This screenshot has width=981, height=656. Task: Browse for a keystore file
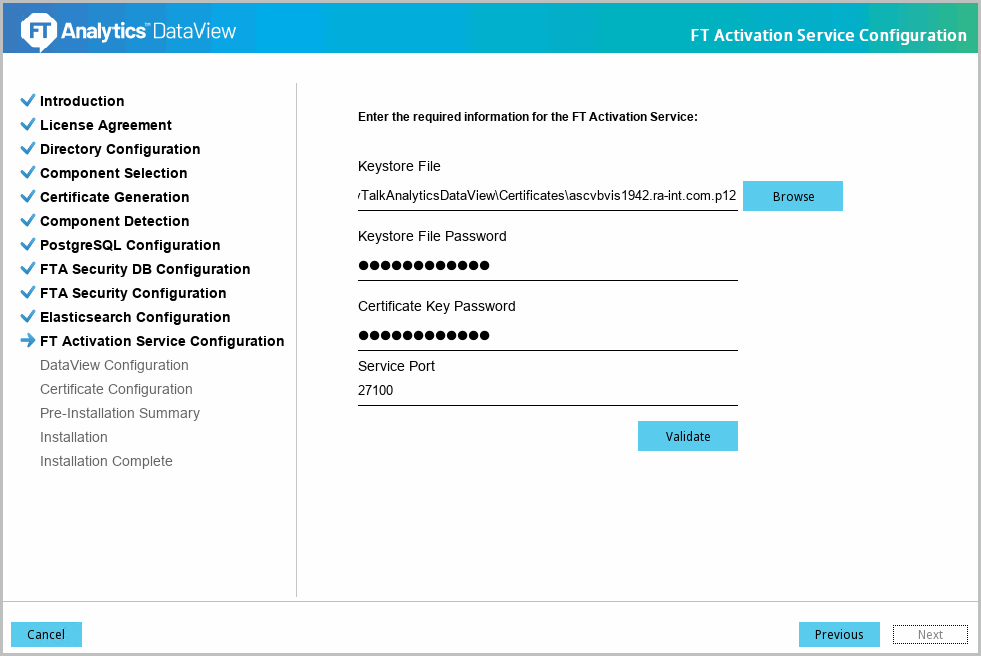coord(793,196)
